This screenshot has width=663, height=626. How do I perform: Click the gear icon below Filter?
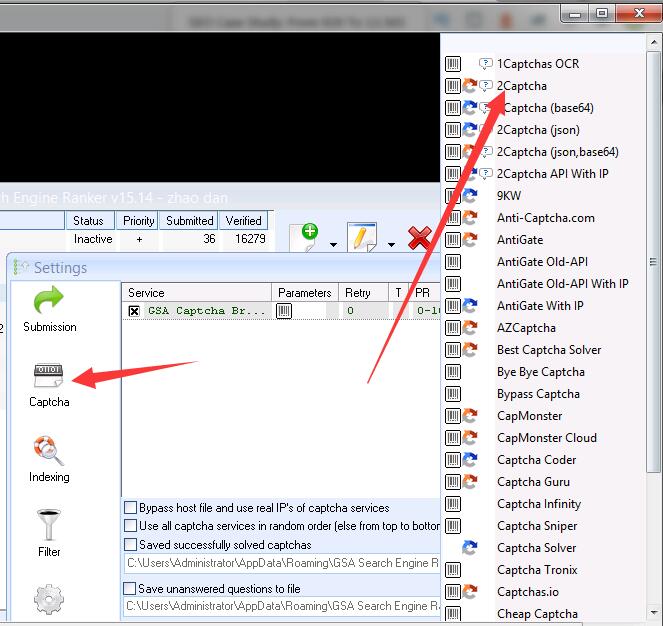49,599
